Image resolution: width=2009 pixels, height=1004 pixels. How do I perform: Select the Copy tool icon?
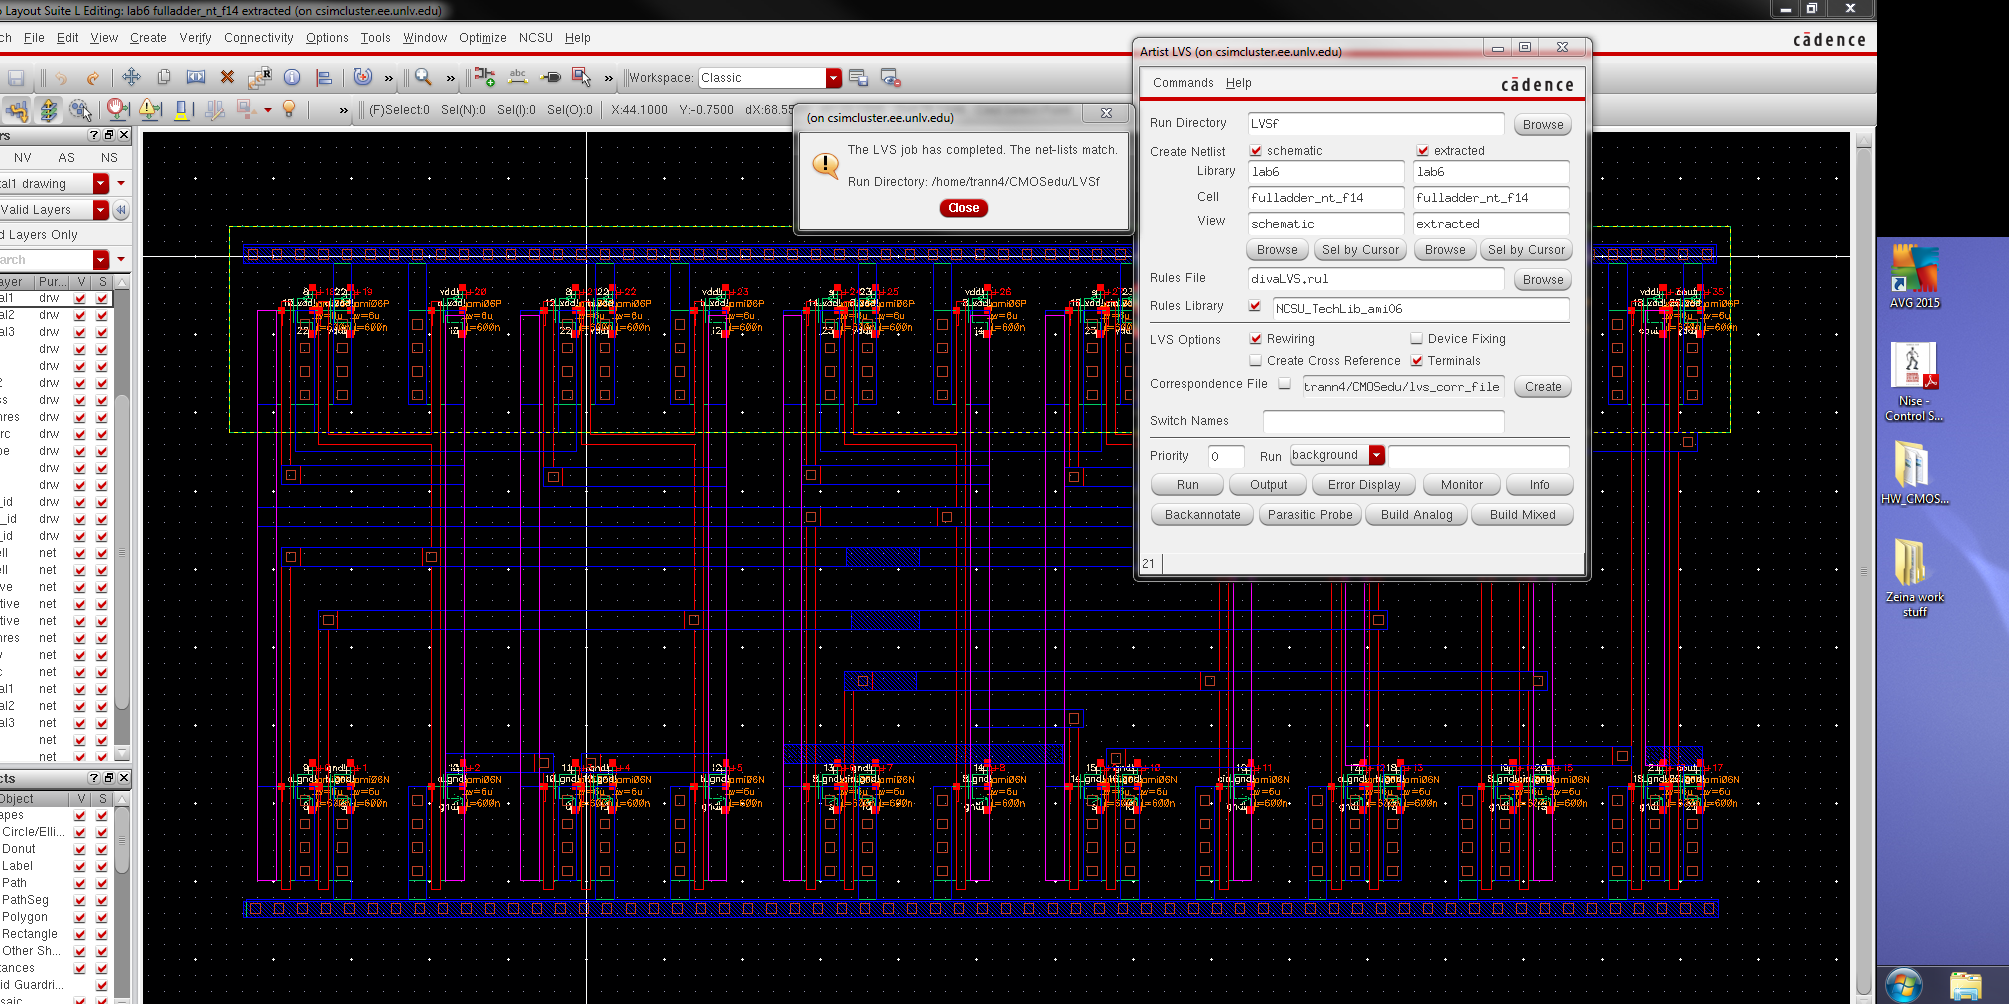point(164,77)
